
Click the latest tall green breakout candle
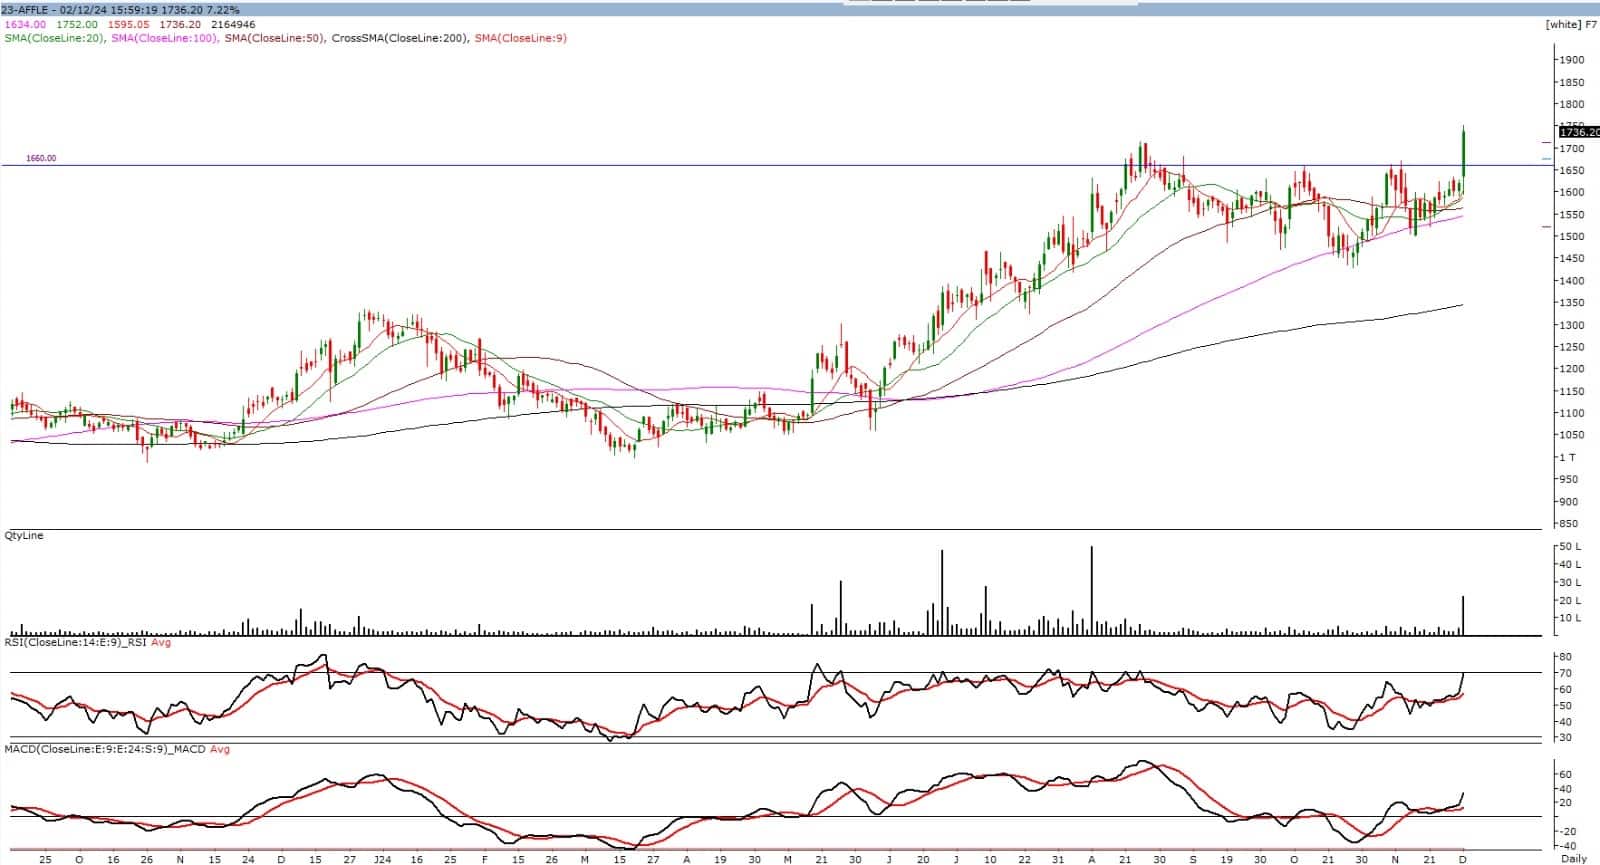point(1463,150)
